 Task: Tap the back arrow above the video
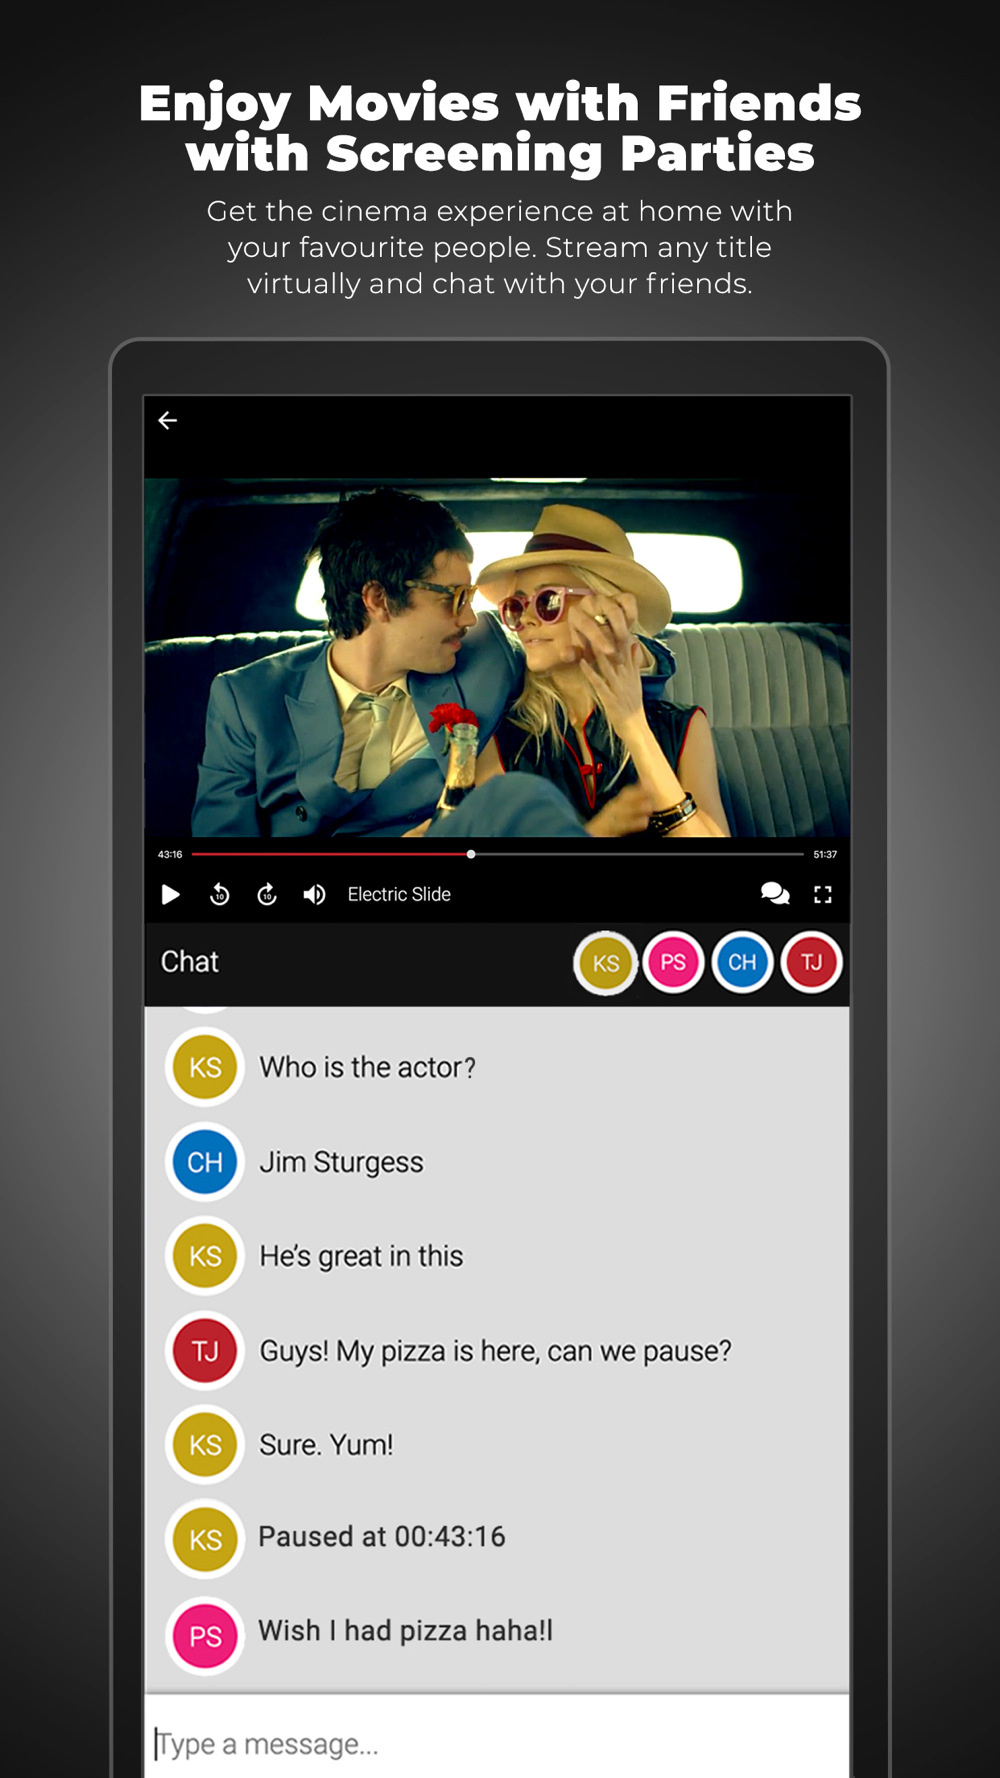click(x=168, y=420)
